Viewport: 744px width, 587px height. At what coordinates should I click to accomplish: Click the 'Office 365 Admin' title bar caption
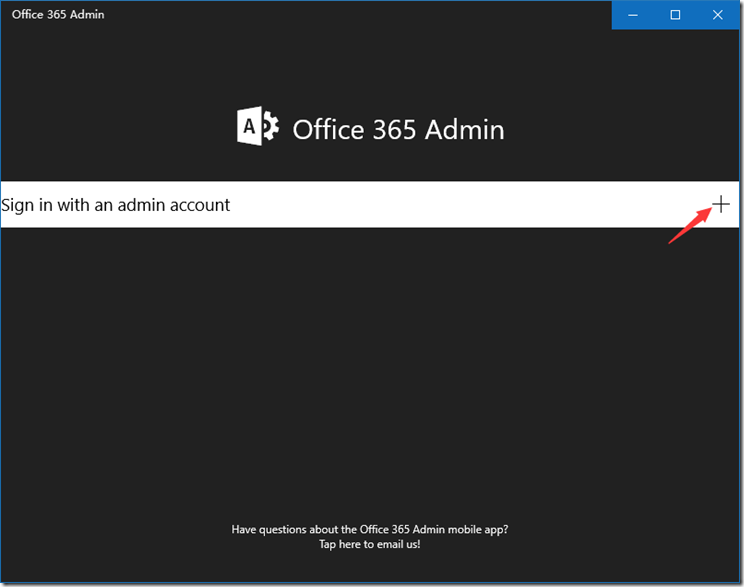tap(58, 15)
